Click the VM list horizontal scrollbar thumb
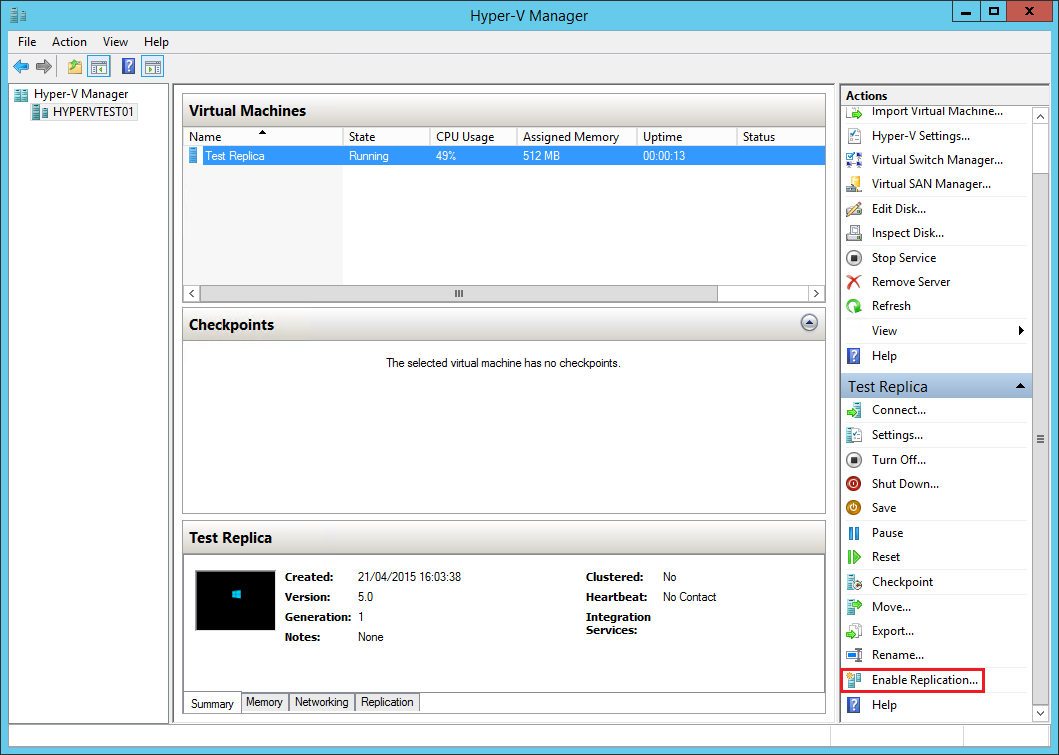Viewport: 1059px width, 755px height. (x=459, y=294)
